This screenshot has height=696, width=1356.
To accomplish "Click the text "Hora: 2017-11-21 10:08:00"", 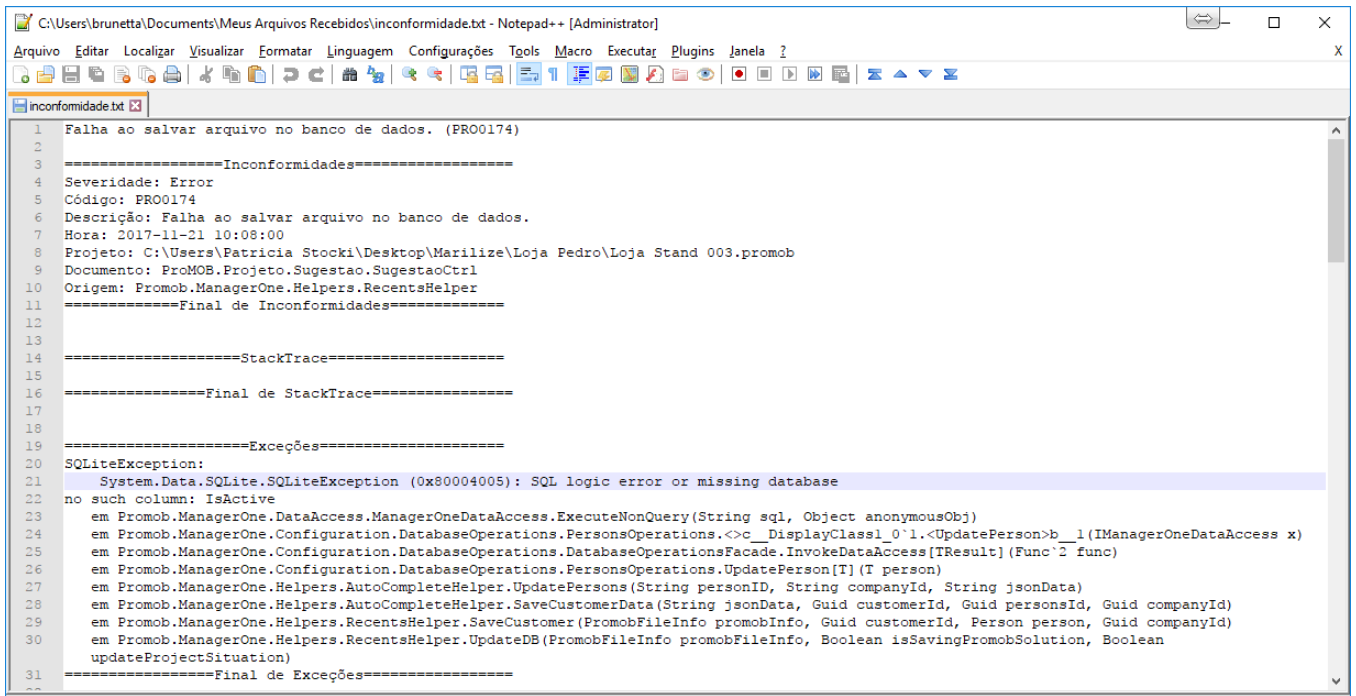I will pos(174,235).
